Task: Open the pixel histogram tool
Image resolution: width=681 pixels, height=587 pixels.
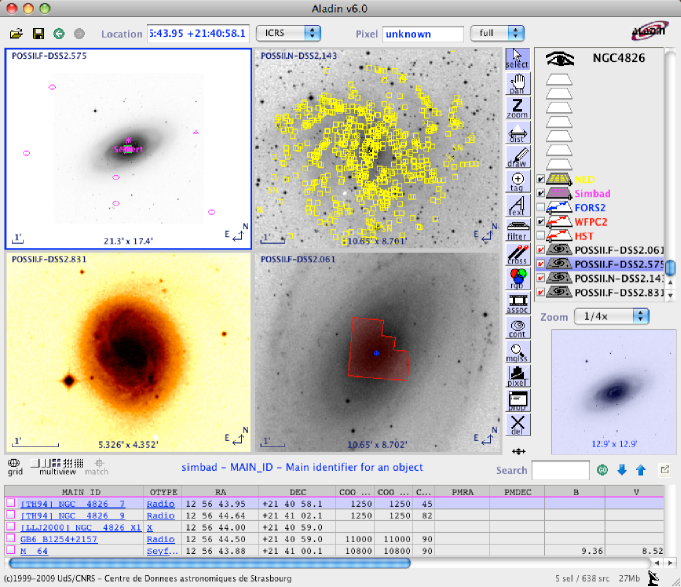Action: 517,375
